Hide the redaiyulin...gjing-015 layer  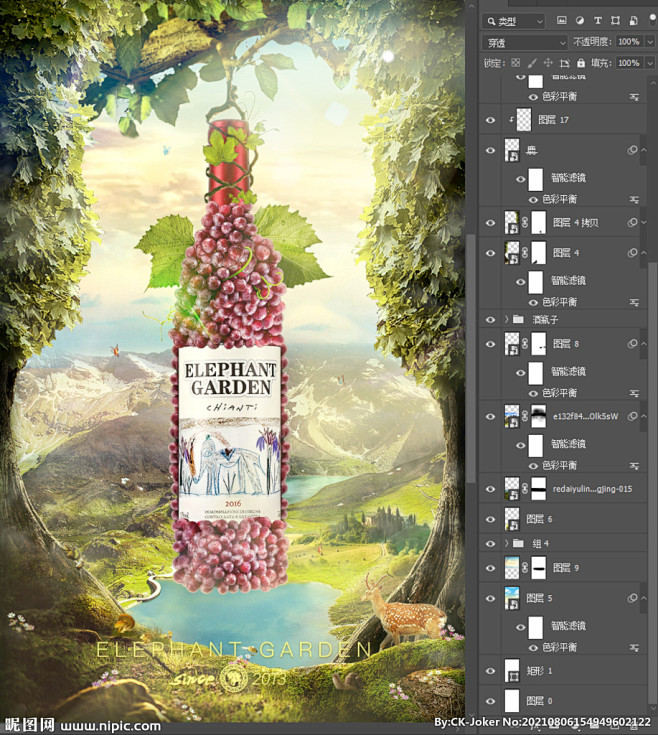point(490,489)
